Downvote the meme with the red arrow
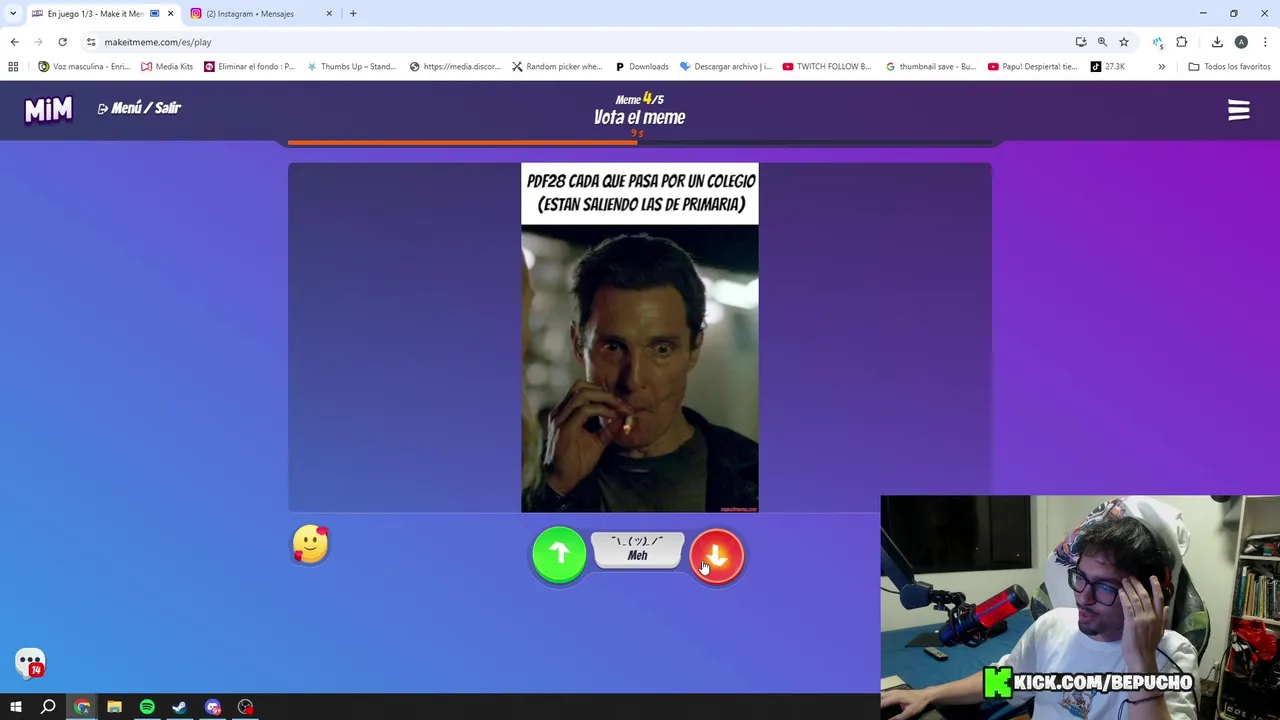The image size is (1280, 720). coord(716,555)
